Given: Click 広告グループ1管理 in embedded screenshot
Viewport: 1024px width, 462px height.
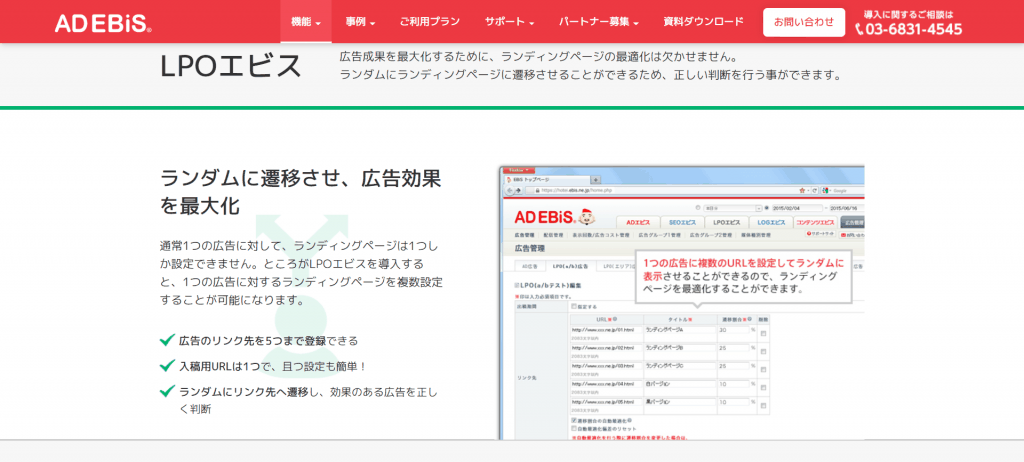Looking at the screenshot, I should 659,235.
